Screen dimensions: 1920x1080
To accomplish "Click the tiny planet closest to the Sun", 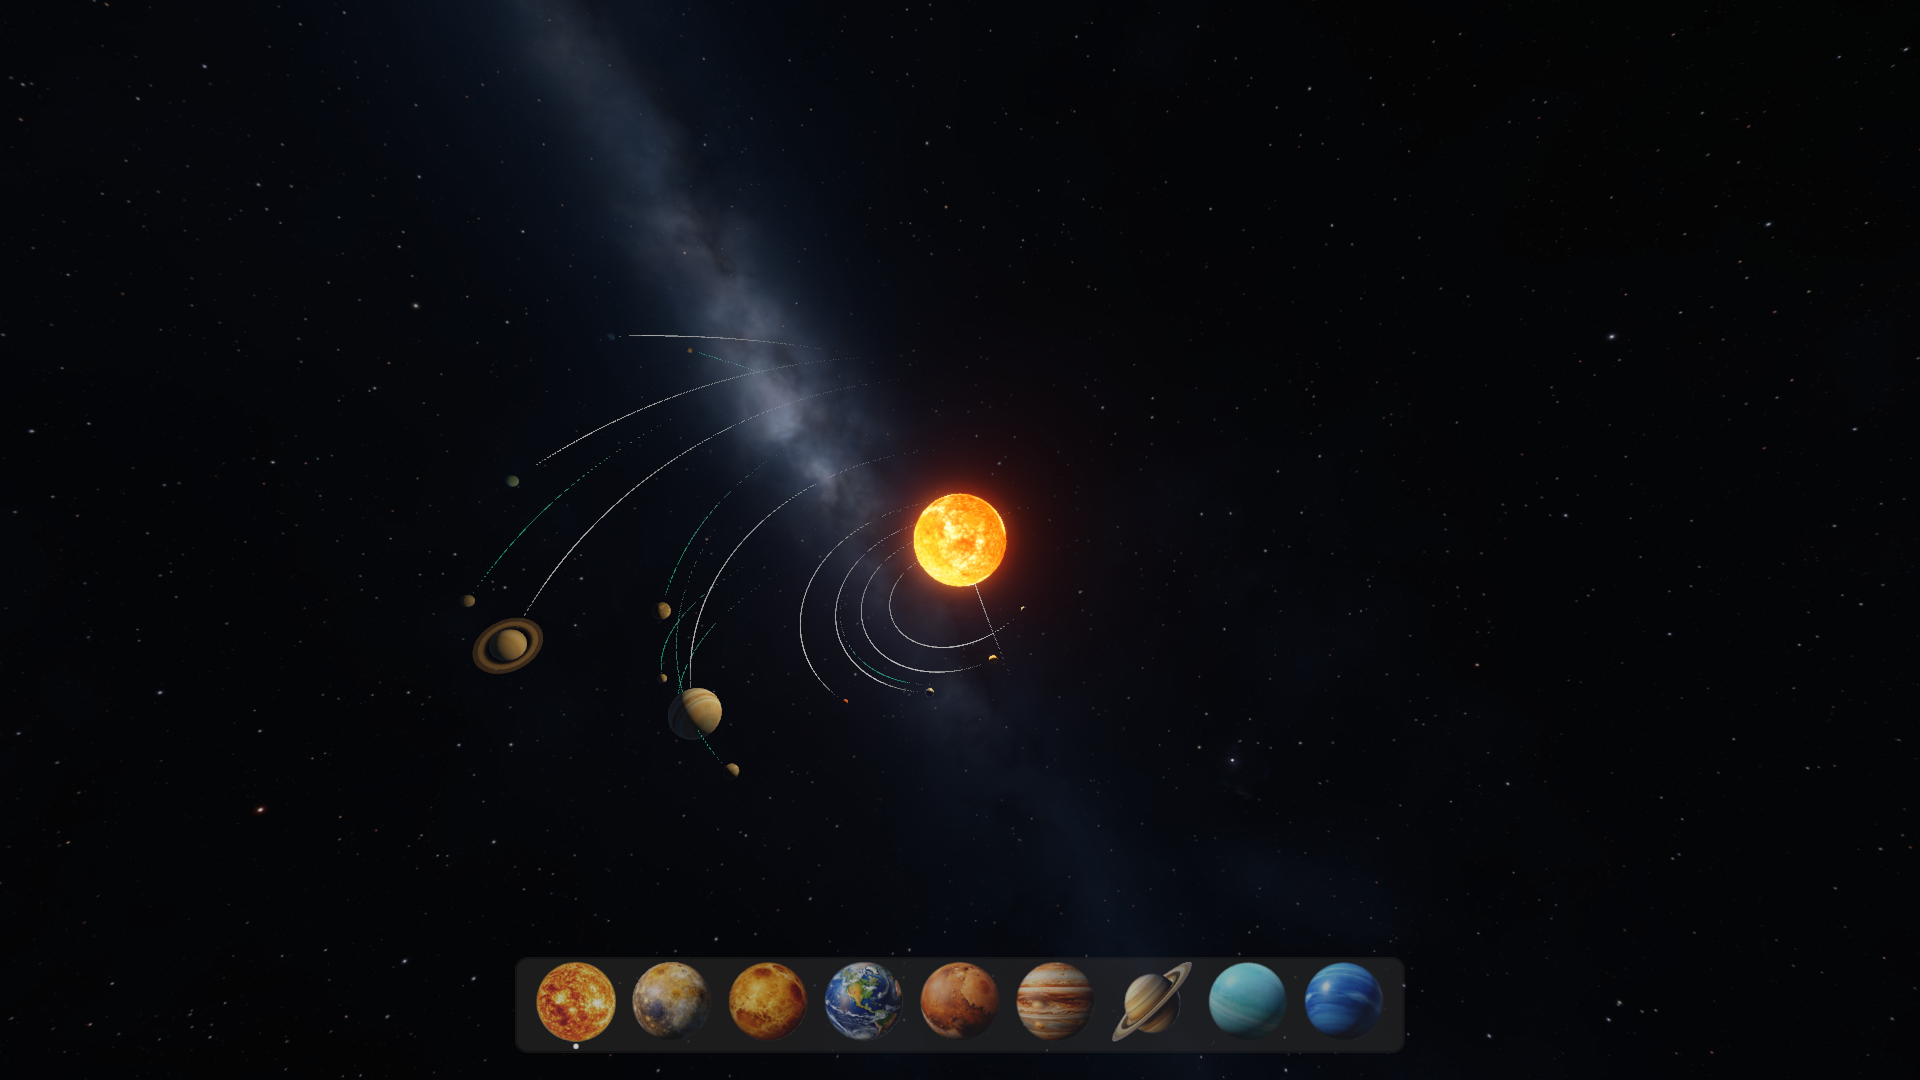I will (x=1022, y=608).
